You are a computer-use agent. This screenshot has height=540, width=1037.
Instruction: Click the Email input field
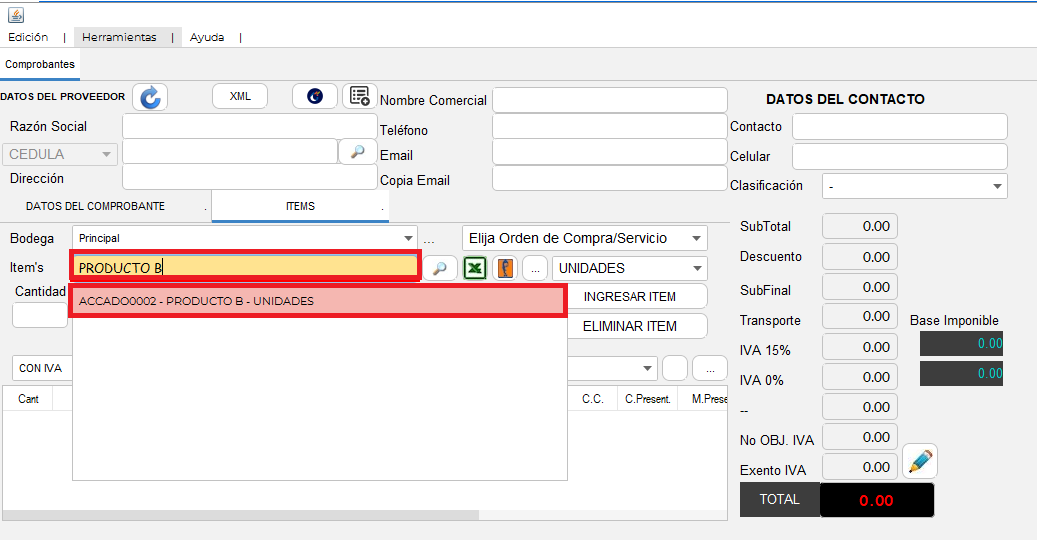[610, 151]
